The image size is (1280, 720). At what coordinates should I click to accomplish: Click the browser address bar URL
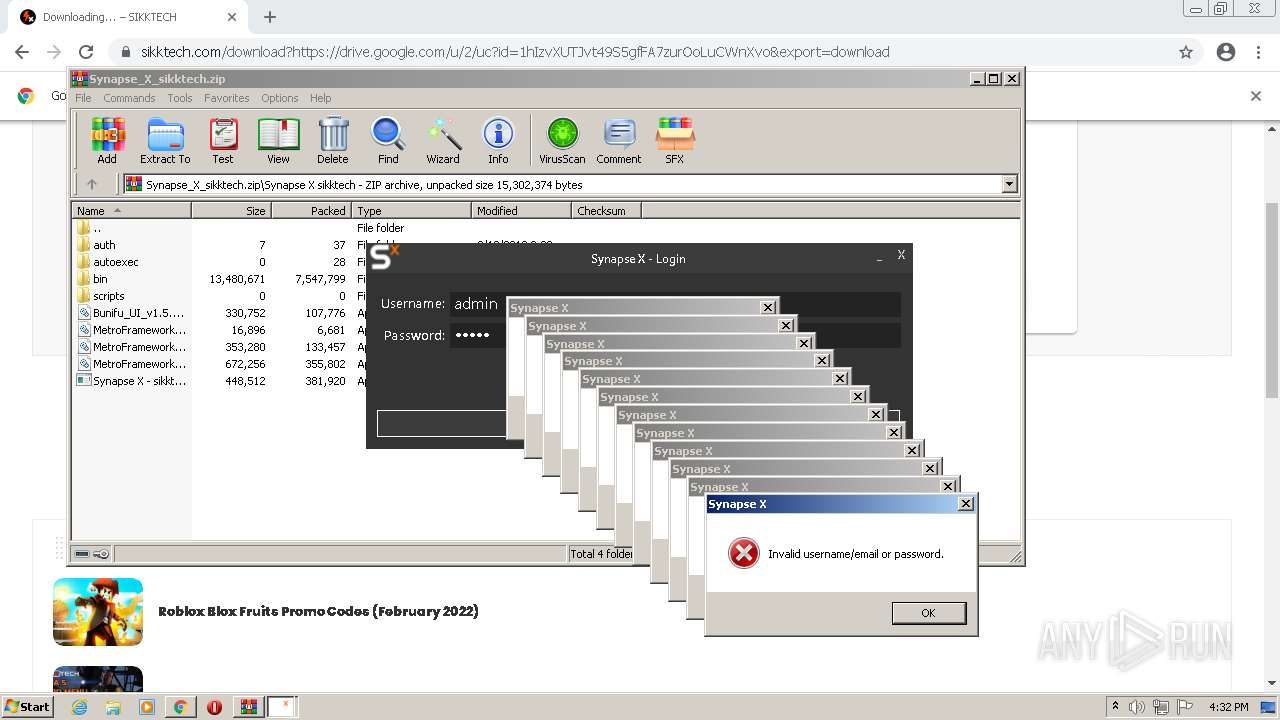click(515, 52)
